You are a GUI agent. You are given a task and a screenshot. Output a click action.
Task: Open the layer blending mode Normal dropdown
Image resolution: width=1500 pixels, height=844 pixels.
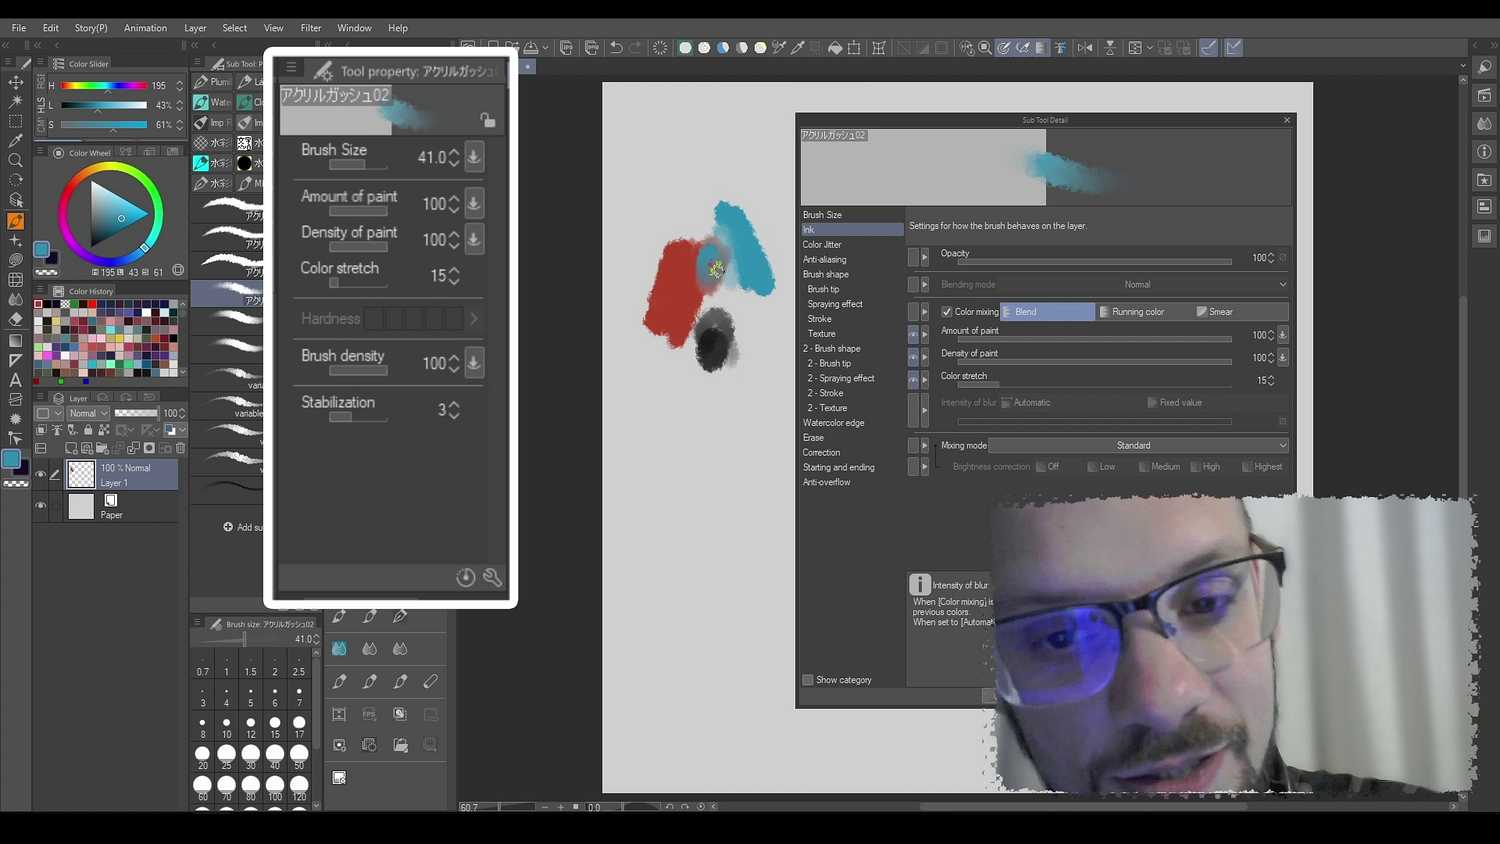pos(87,413)
